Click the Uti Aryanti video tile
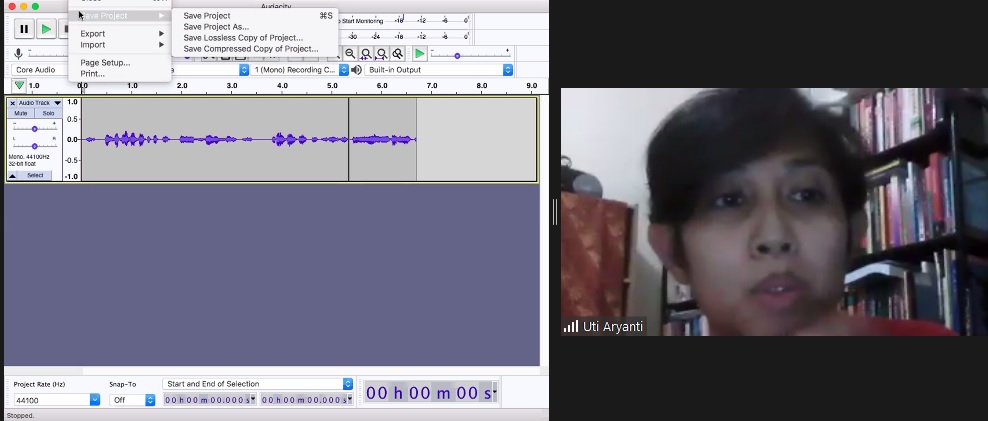This screenshot has width=988, height=421. [x=774, y=212]
